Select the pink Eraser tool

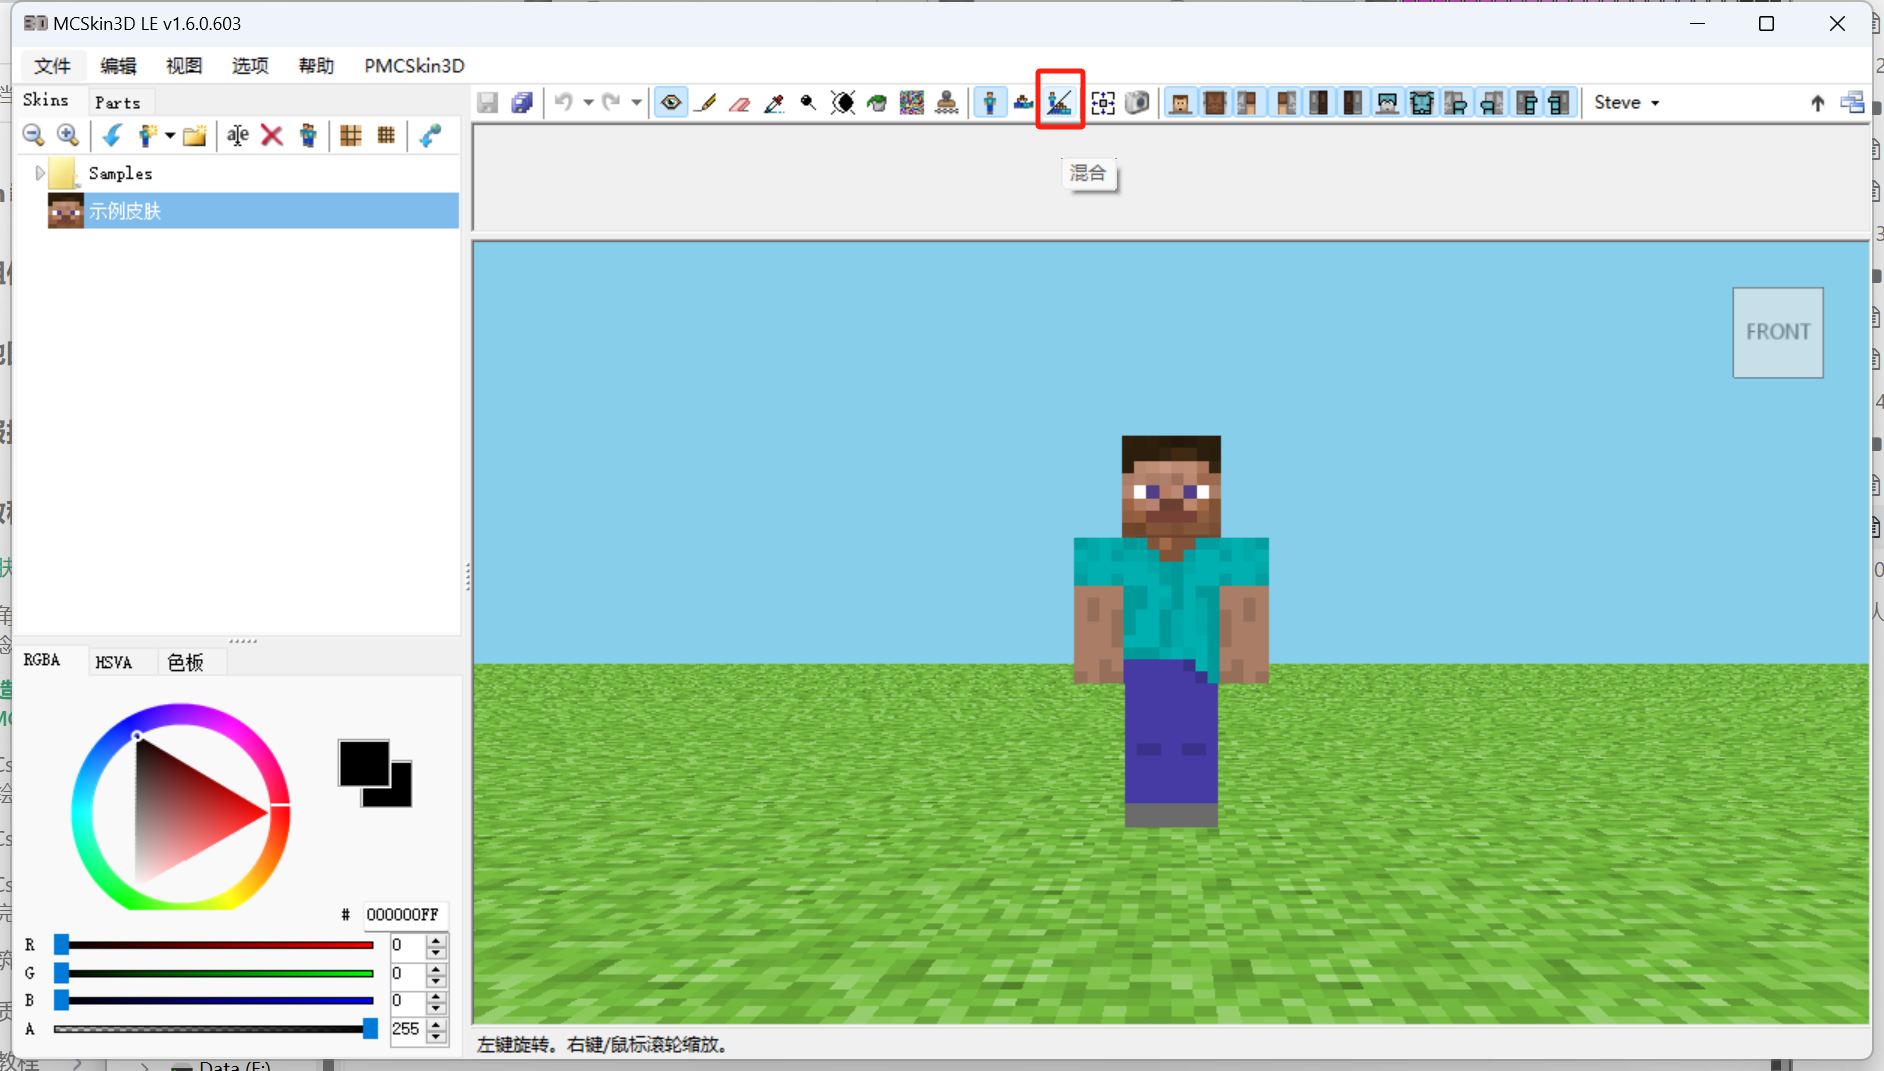tap(740, 102)
